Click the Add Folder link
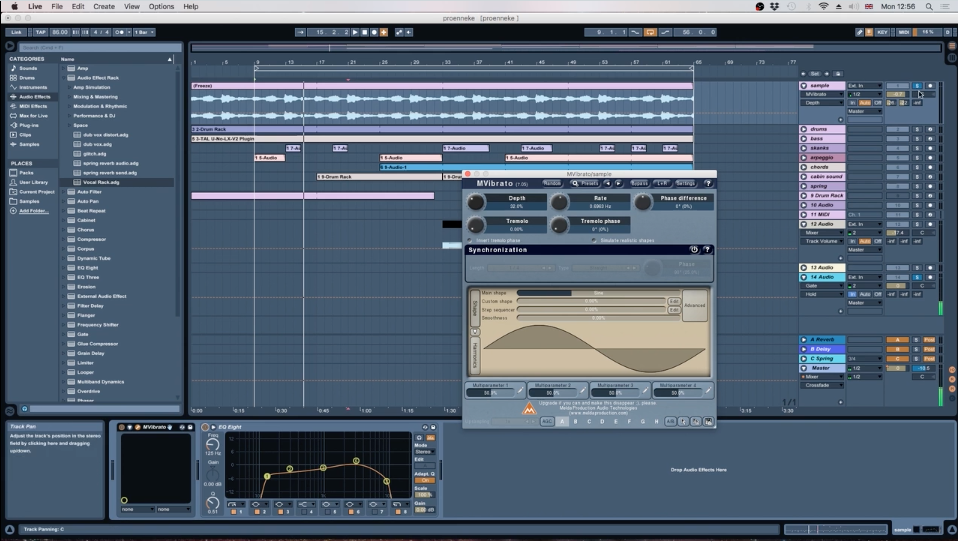 point(33,211)
